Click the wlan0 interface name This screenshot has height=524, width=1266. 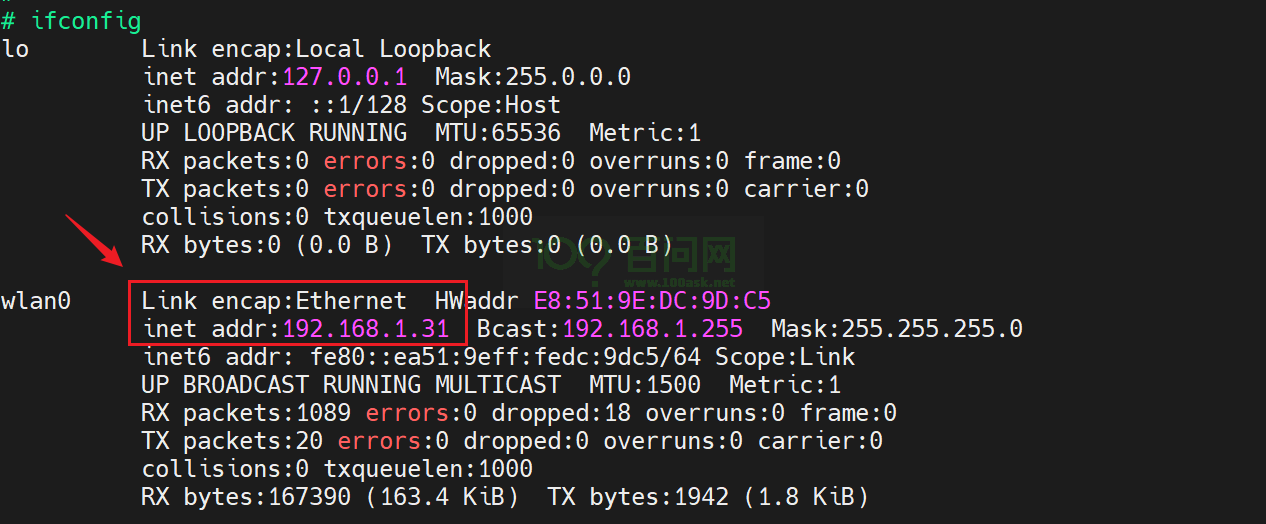pos(36,300)
